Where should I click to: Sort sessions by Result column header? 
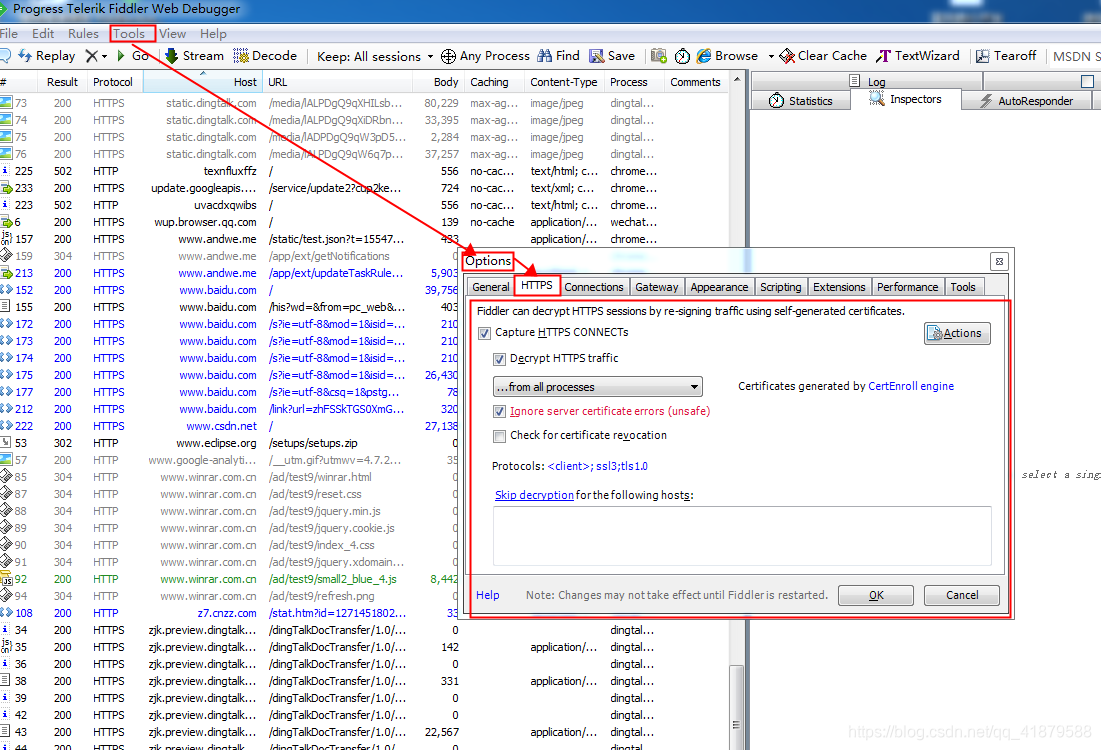click(x=62, y=82)
